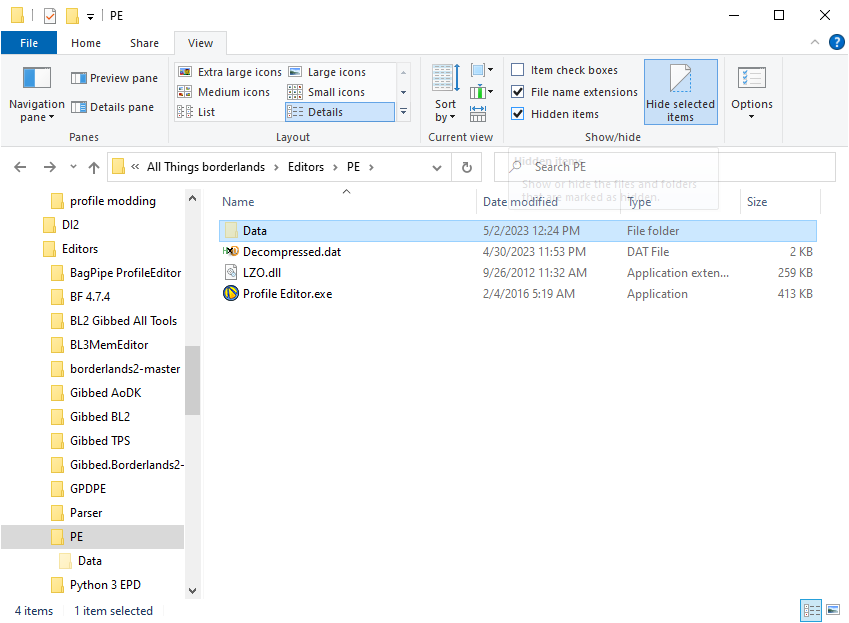Select the Python 3 EPD folder
The height and width of the screenshot is (623, 849).
[105, 585]
